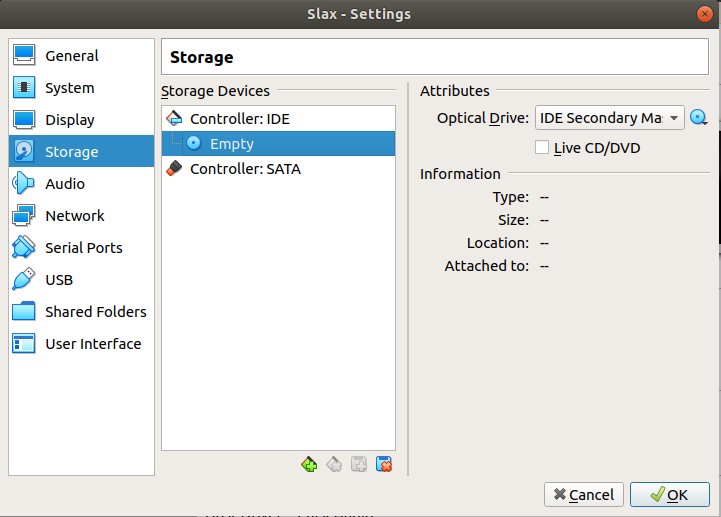Select the Storage settings category
721x517 pixels.
point(81,151)
